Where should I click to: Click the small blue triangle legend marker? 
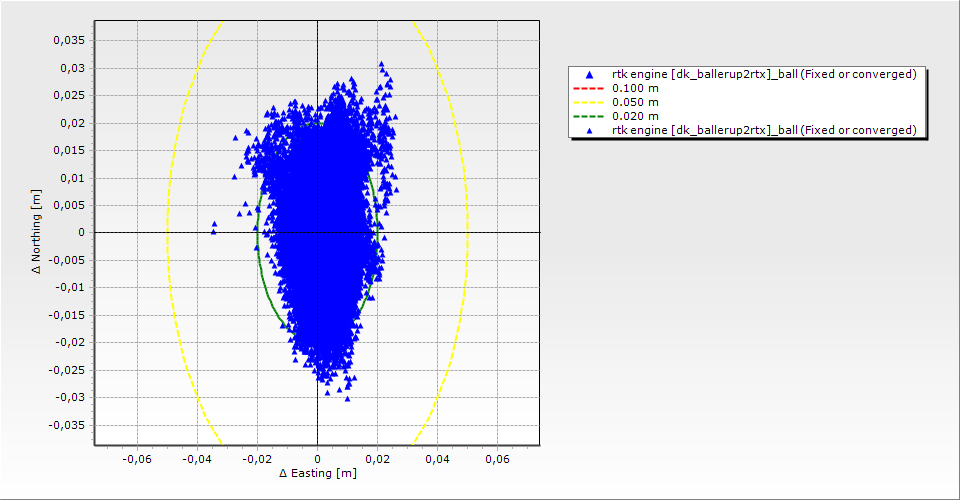[x=589, y=131]
